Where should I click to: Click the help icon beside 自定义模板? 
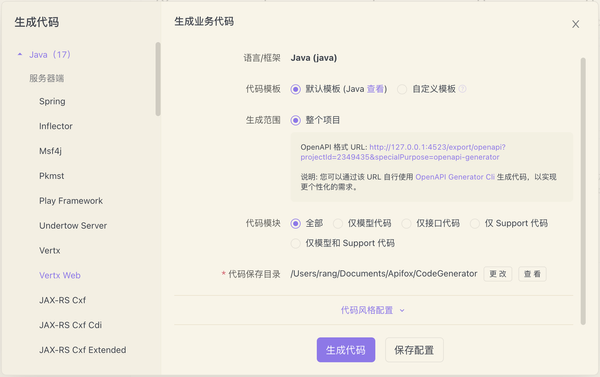462,89
